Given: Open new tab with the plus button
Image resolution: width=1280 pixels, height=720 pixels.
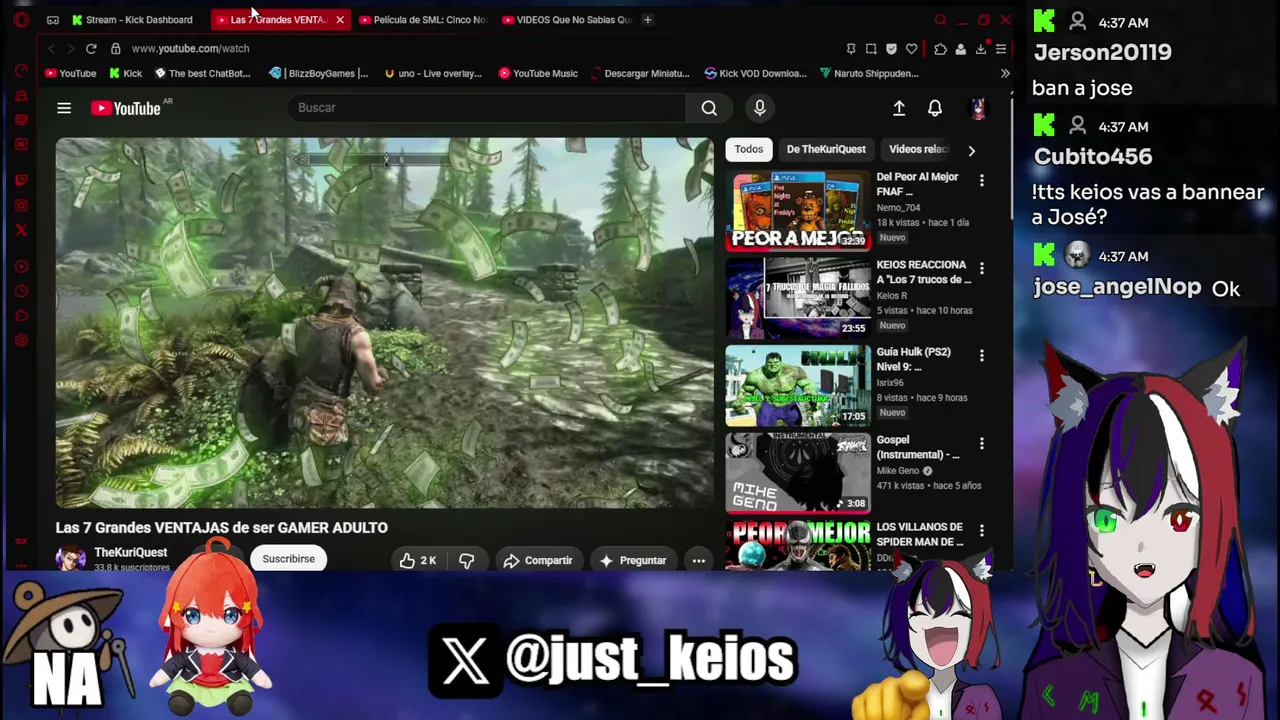Looking at the screenshot, I should pos(647,19).
